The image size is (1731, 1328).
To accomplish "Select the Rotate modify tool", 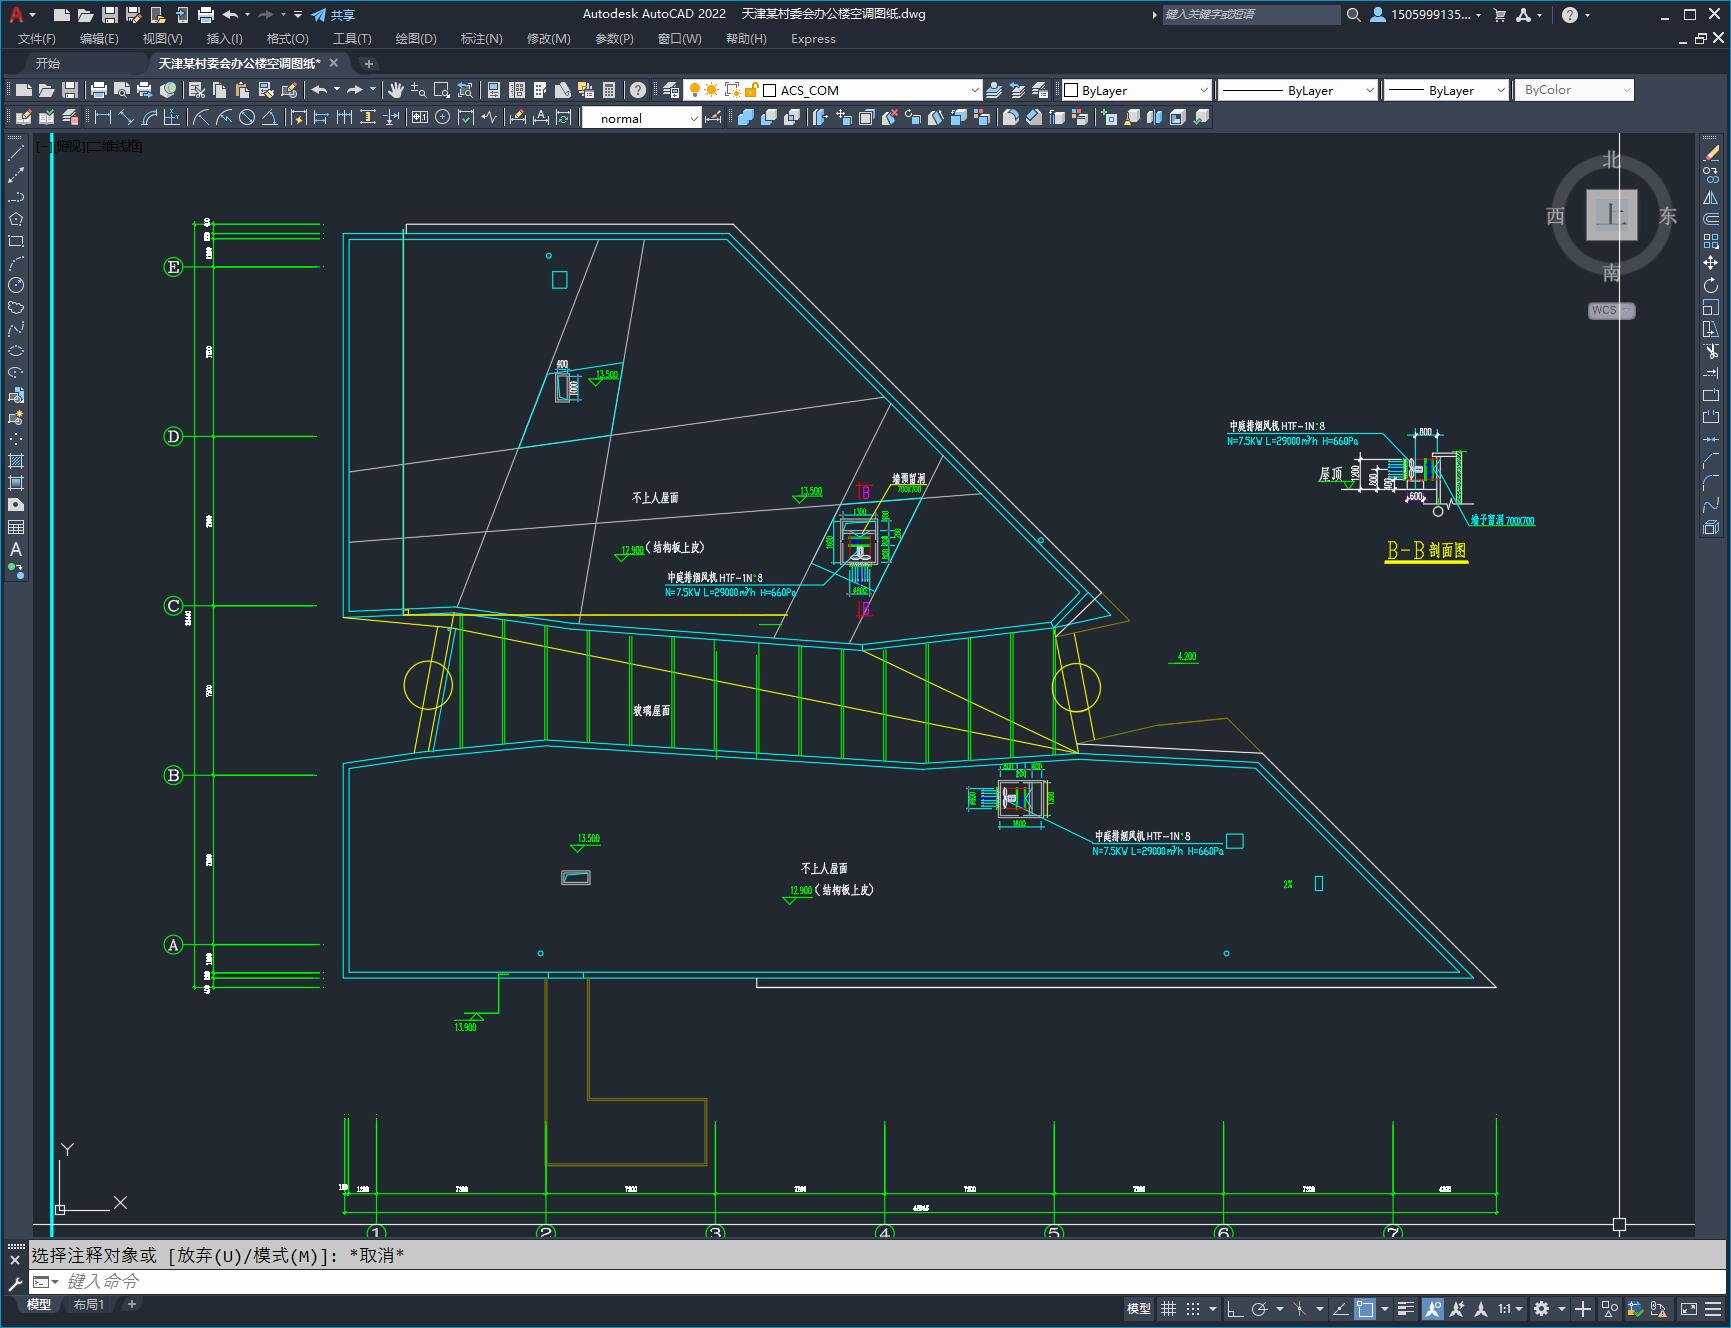I will point(1711,285).
